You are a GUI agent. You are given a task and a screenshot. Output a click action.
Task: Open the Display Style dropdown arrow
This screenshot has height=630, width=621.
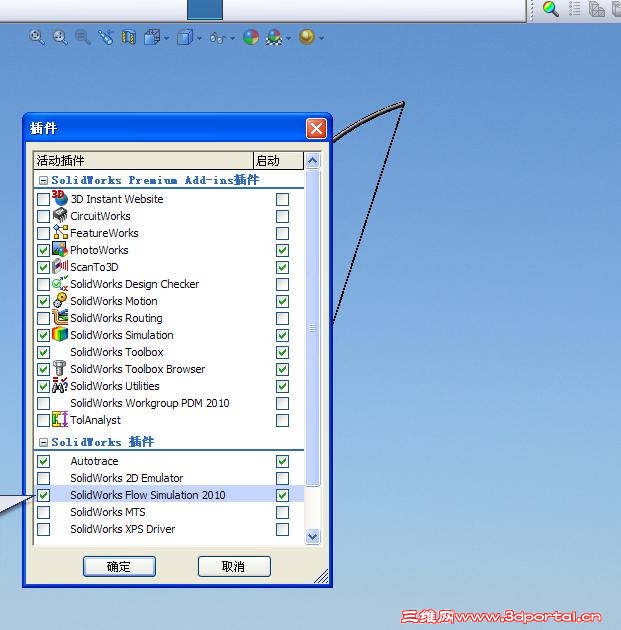199,38
